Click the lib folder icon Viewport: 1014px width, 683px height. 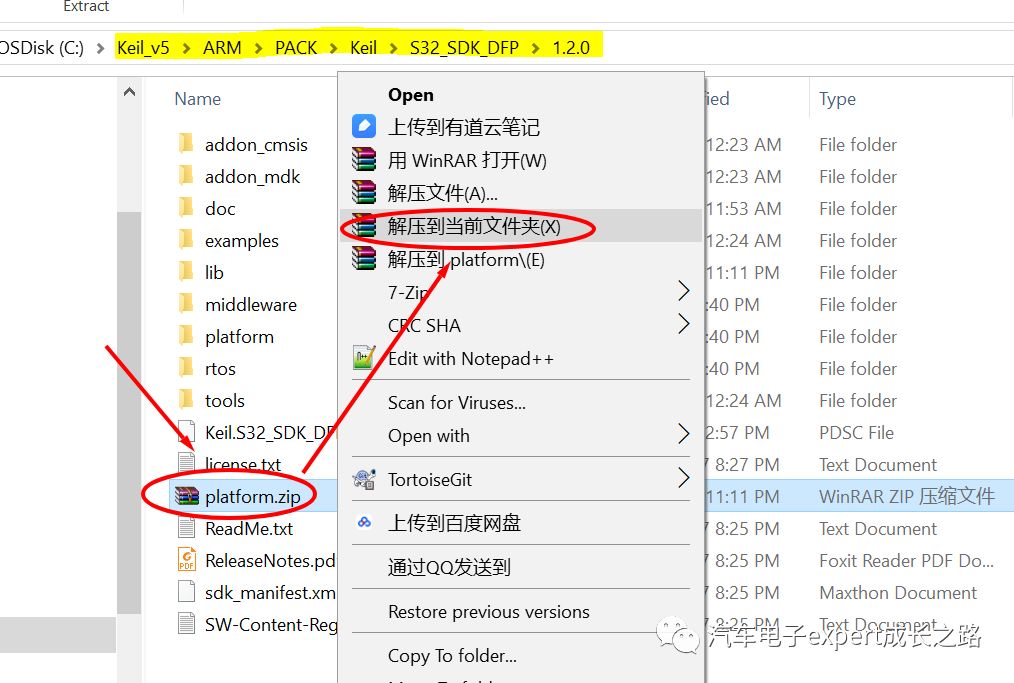point(186,272)
